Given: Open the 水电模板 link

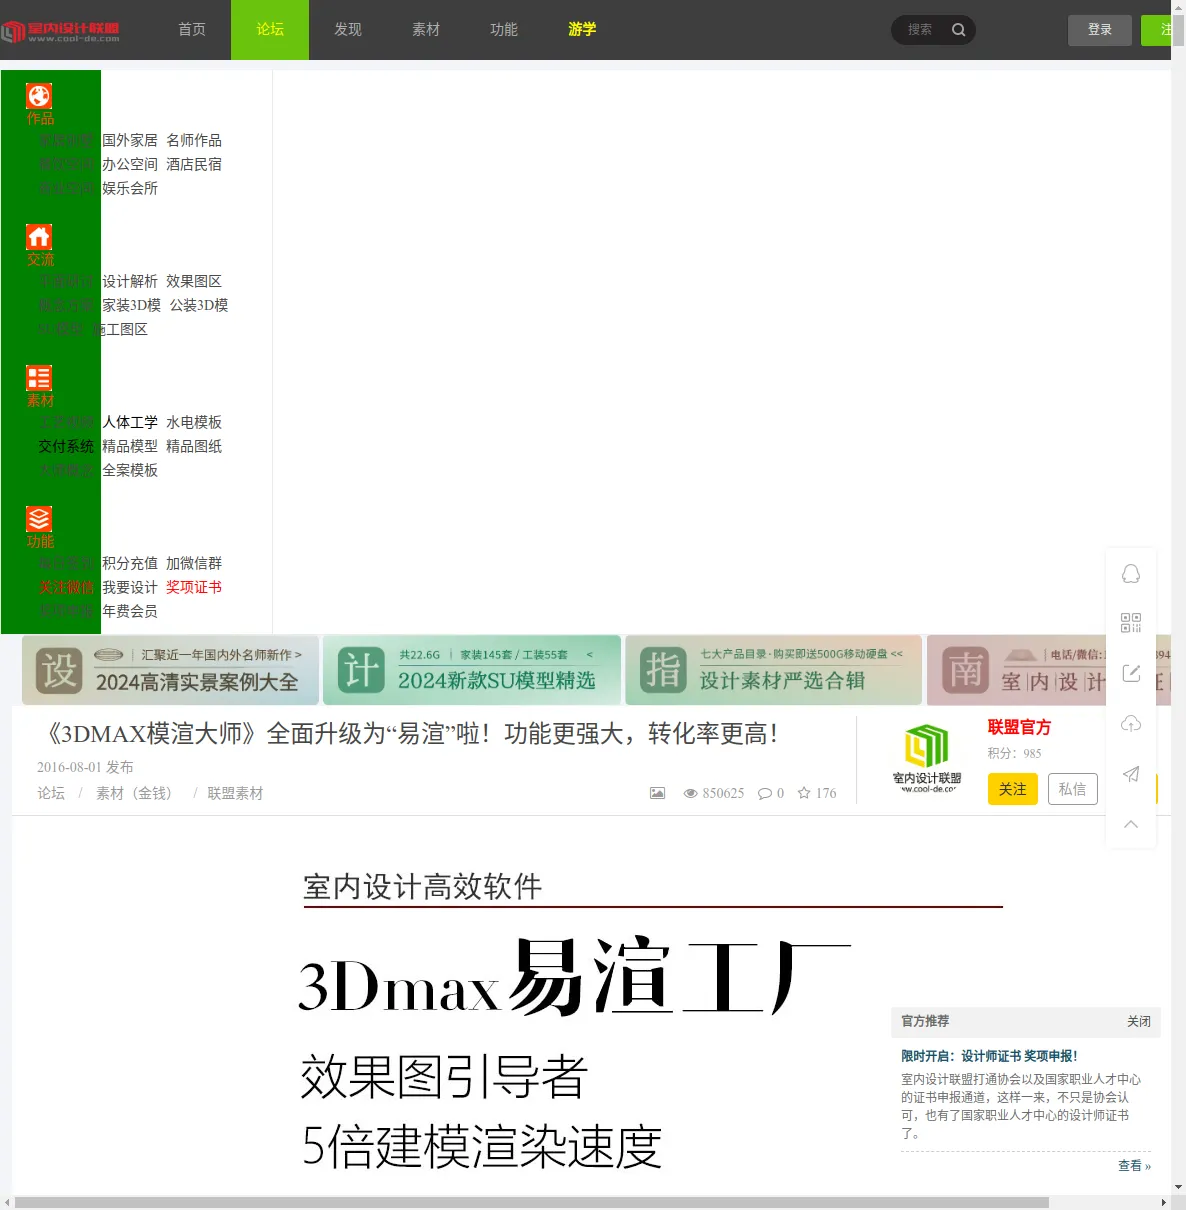Looking at the screenshot, I should pyautogui.click(x=194, y=422).
